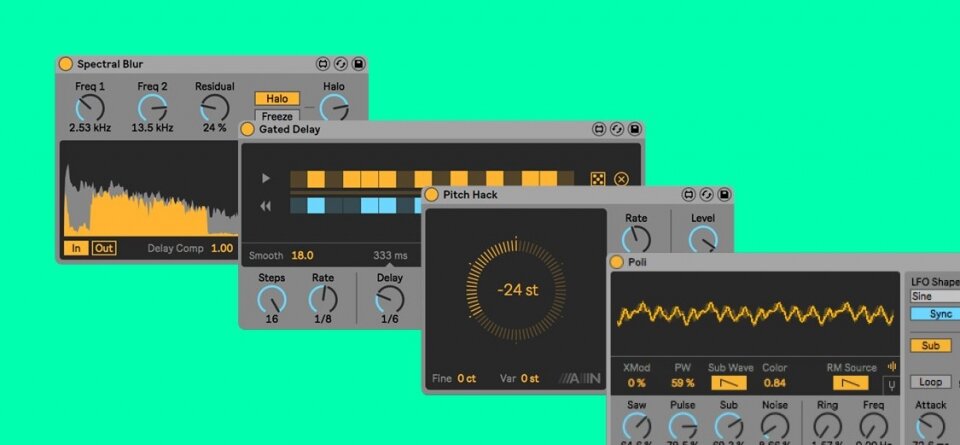Screen dimensions: 960x445
Task: Click the Fine value 0 ct
Action: 467,378
